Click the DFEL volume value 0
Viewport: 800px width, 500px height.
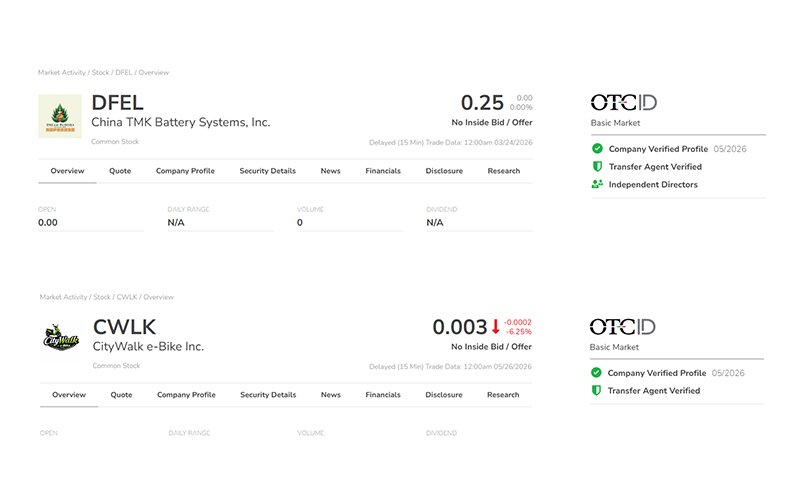(x=299, y=222)
